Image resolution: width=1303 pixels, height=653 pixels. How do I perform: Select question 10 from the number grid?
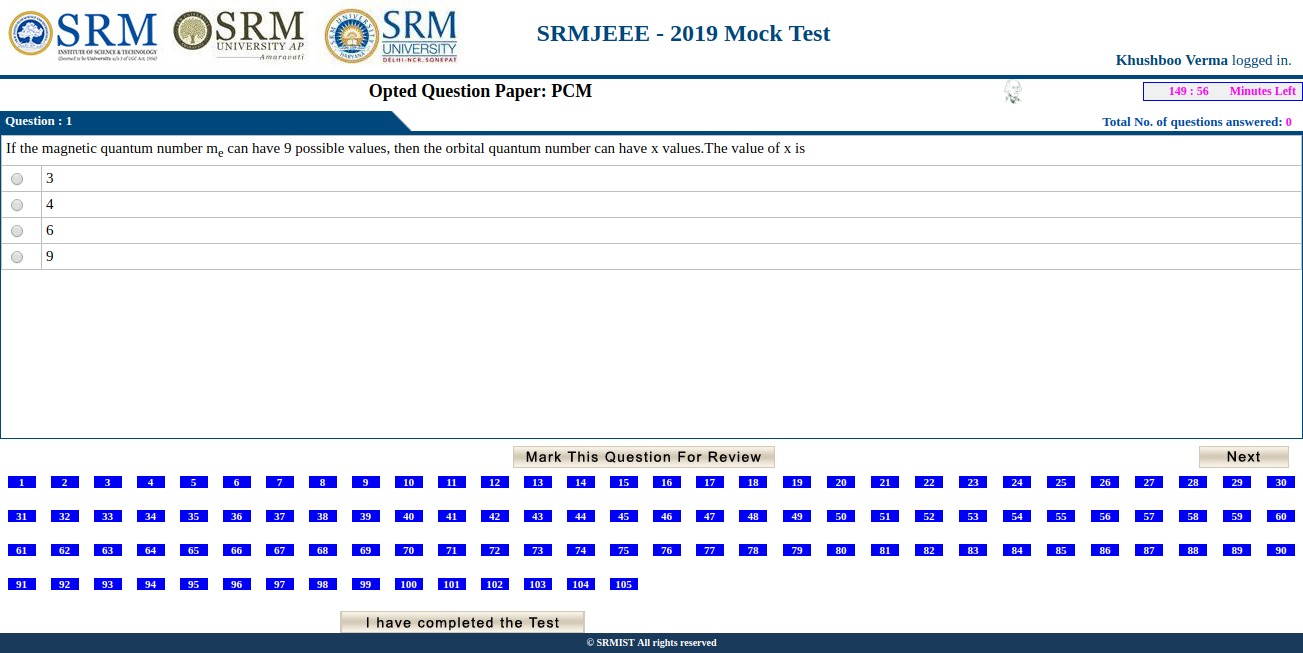(408, 482)
